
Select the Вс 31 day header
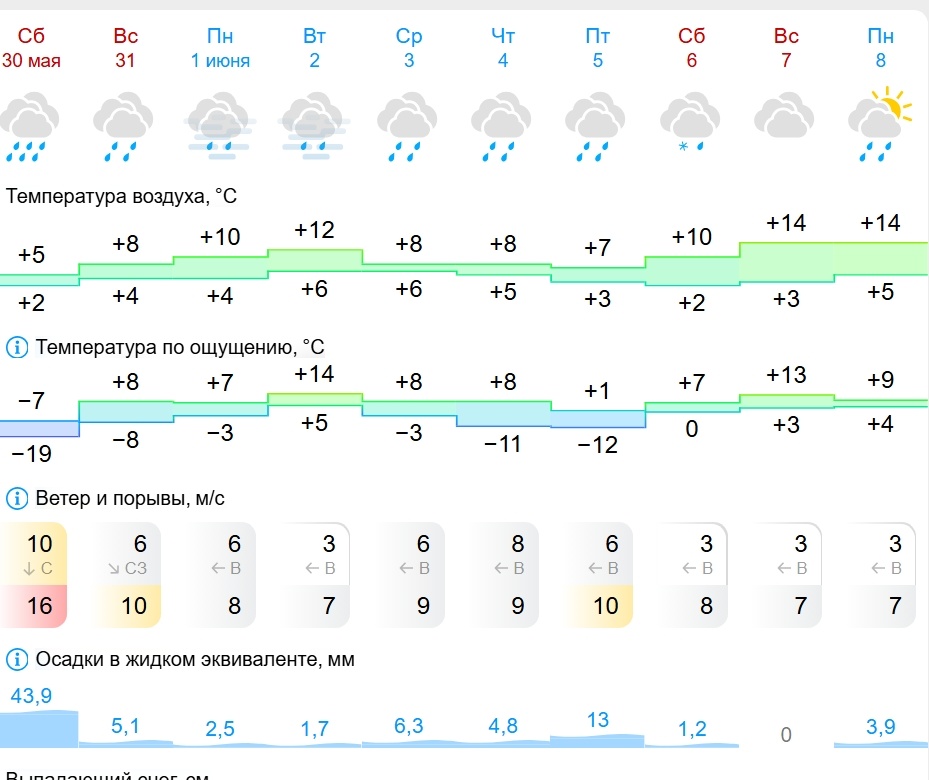tap(126, 48)
